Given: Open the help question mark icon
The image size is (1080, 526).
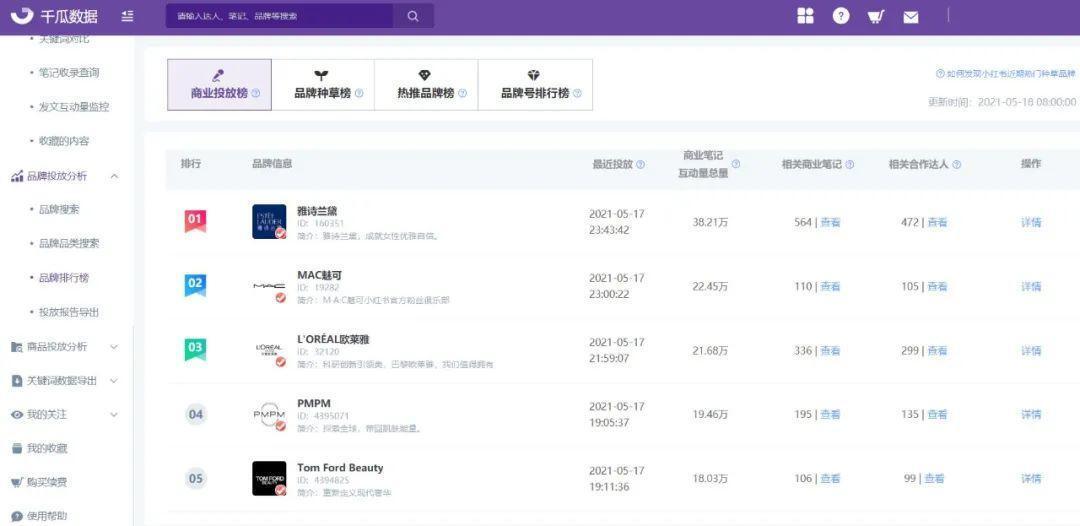Looking at the screenshot, I should pos(840,16).
